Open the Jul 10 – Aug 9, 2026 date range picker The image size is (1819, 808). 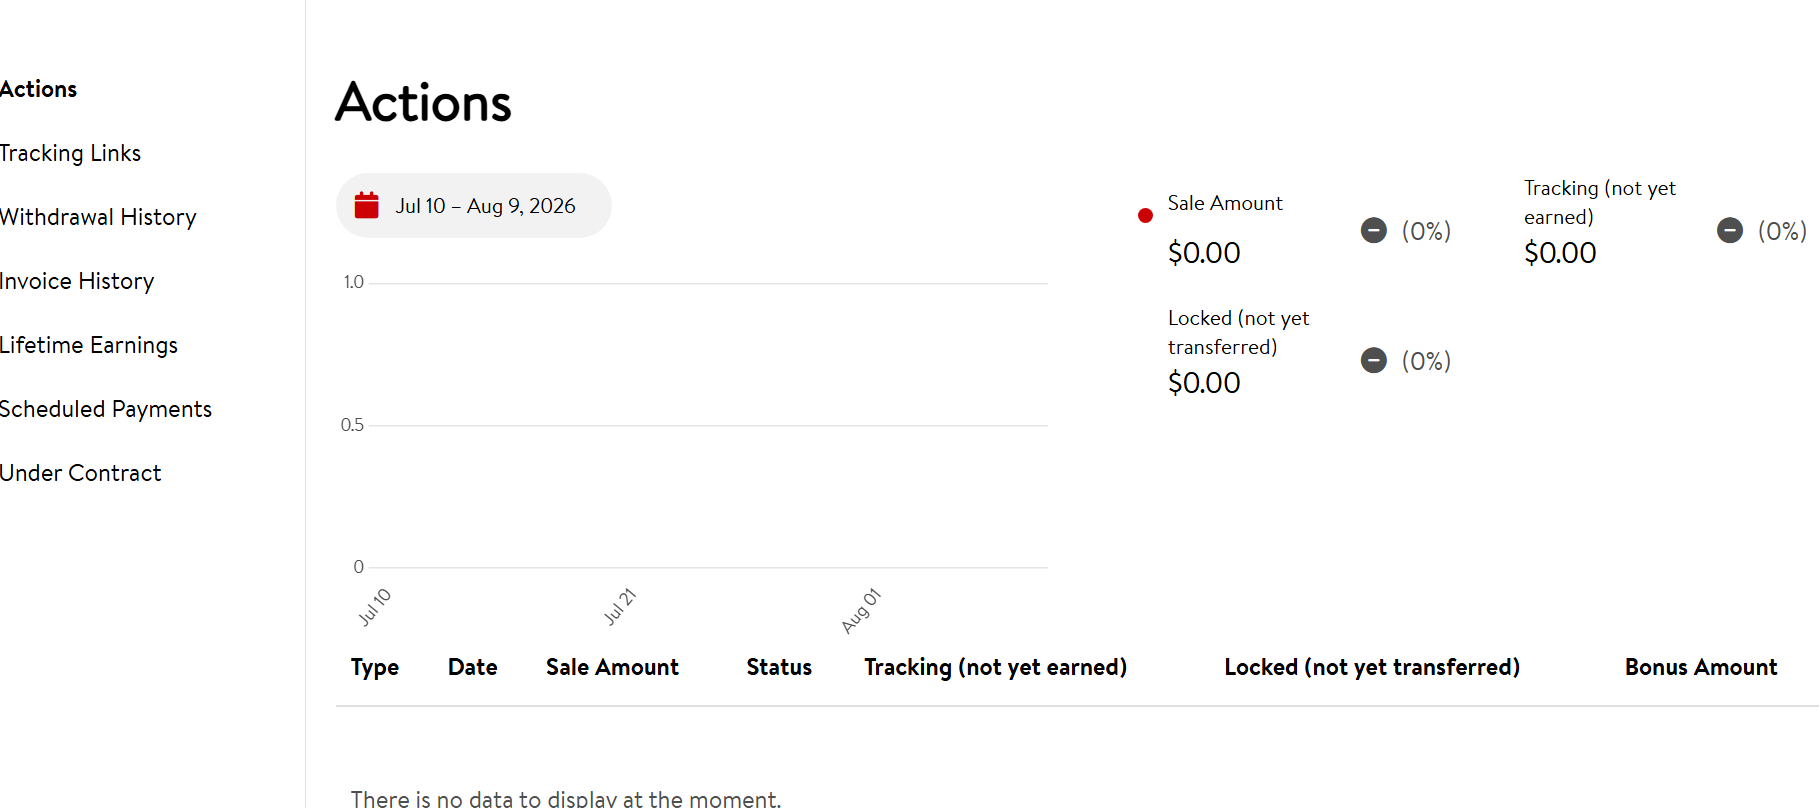474,205
